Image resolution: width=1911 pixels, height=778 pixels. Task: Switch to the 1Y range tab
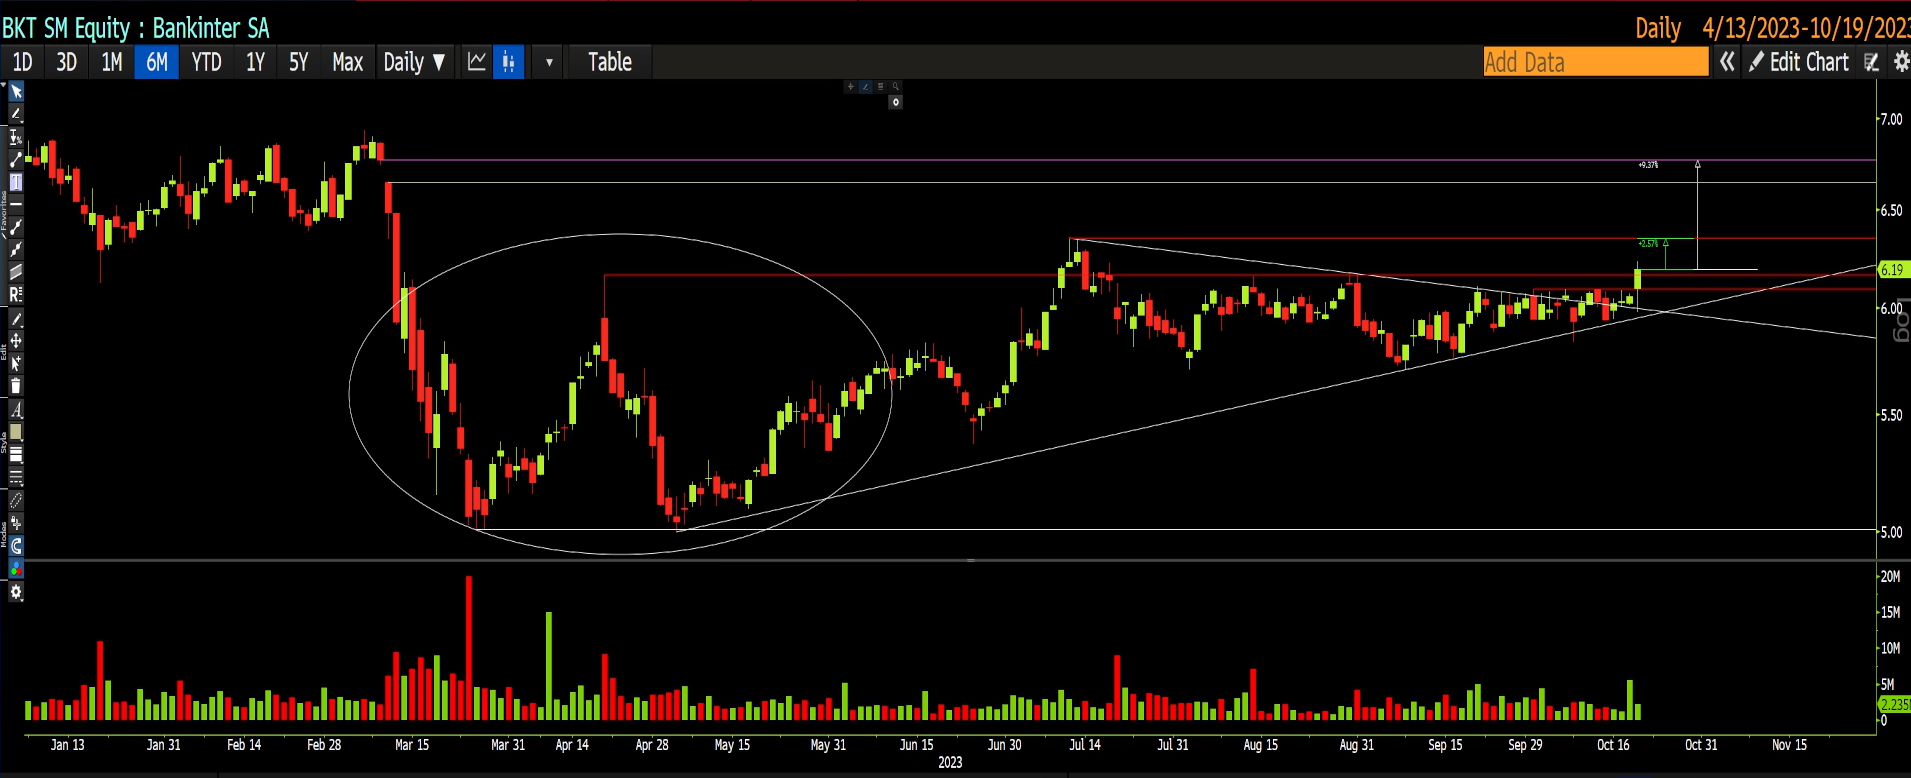click(x=255, y=62)
